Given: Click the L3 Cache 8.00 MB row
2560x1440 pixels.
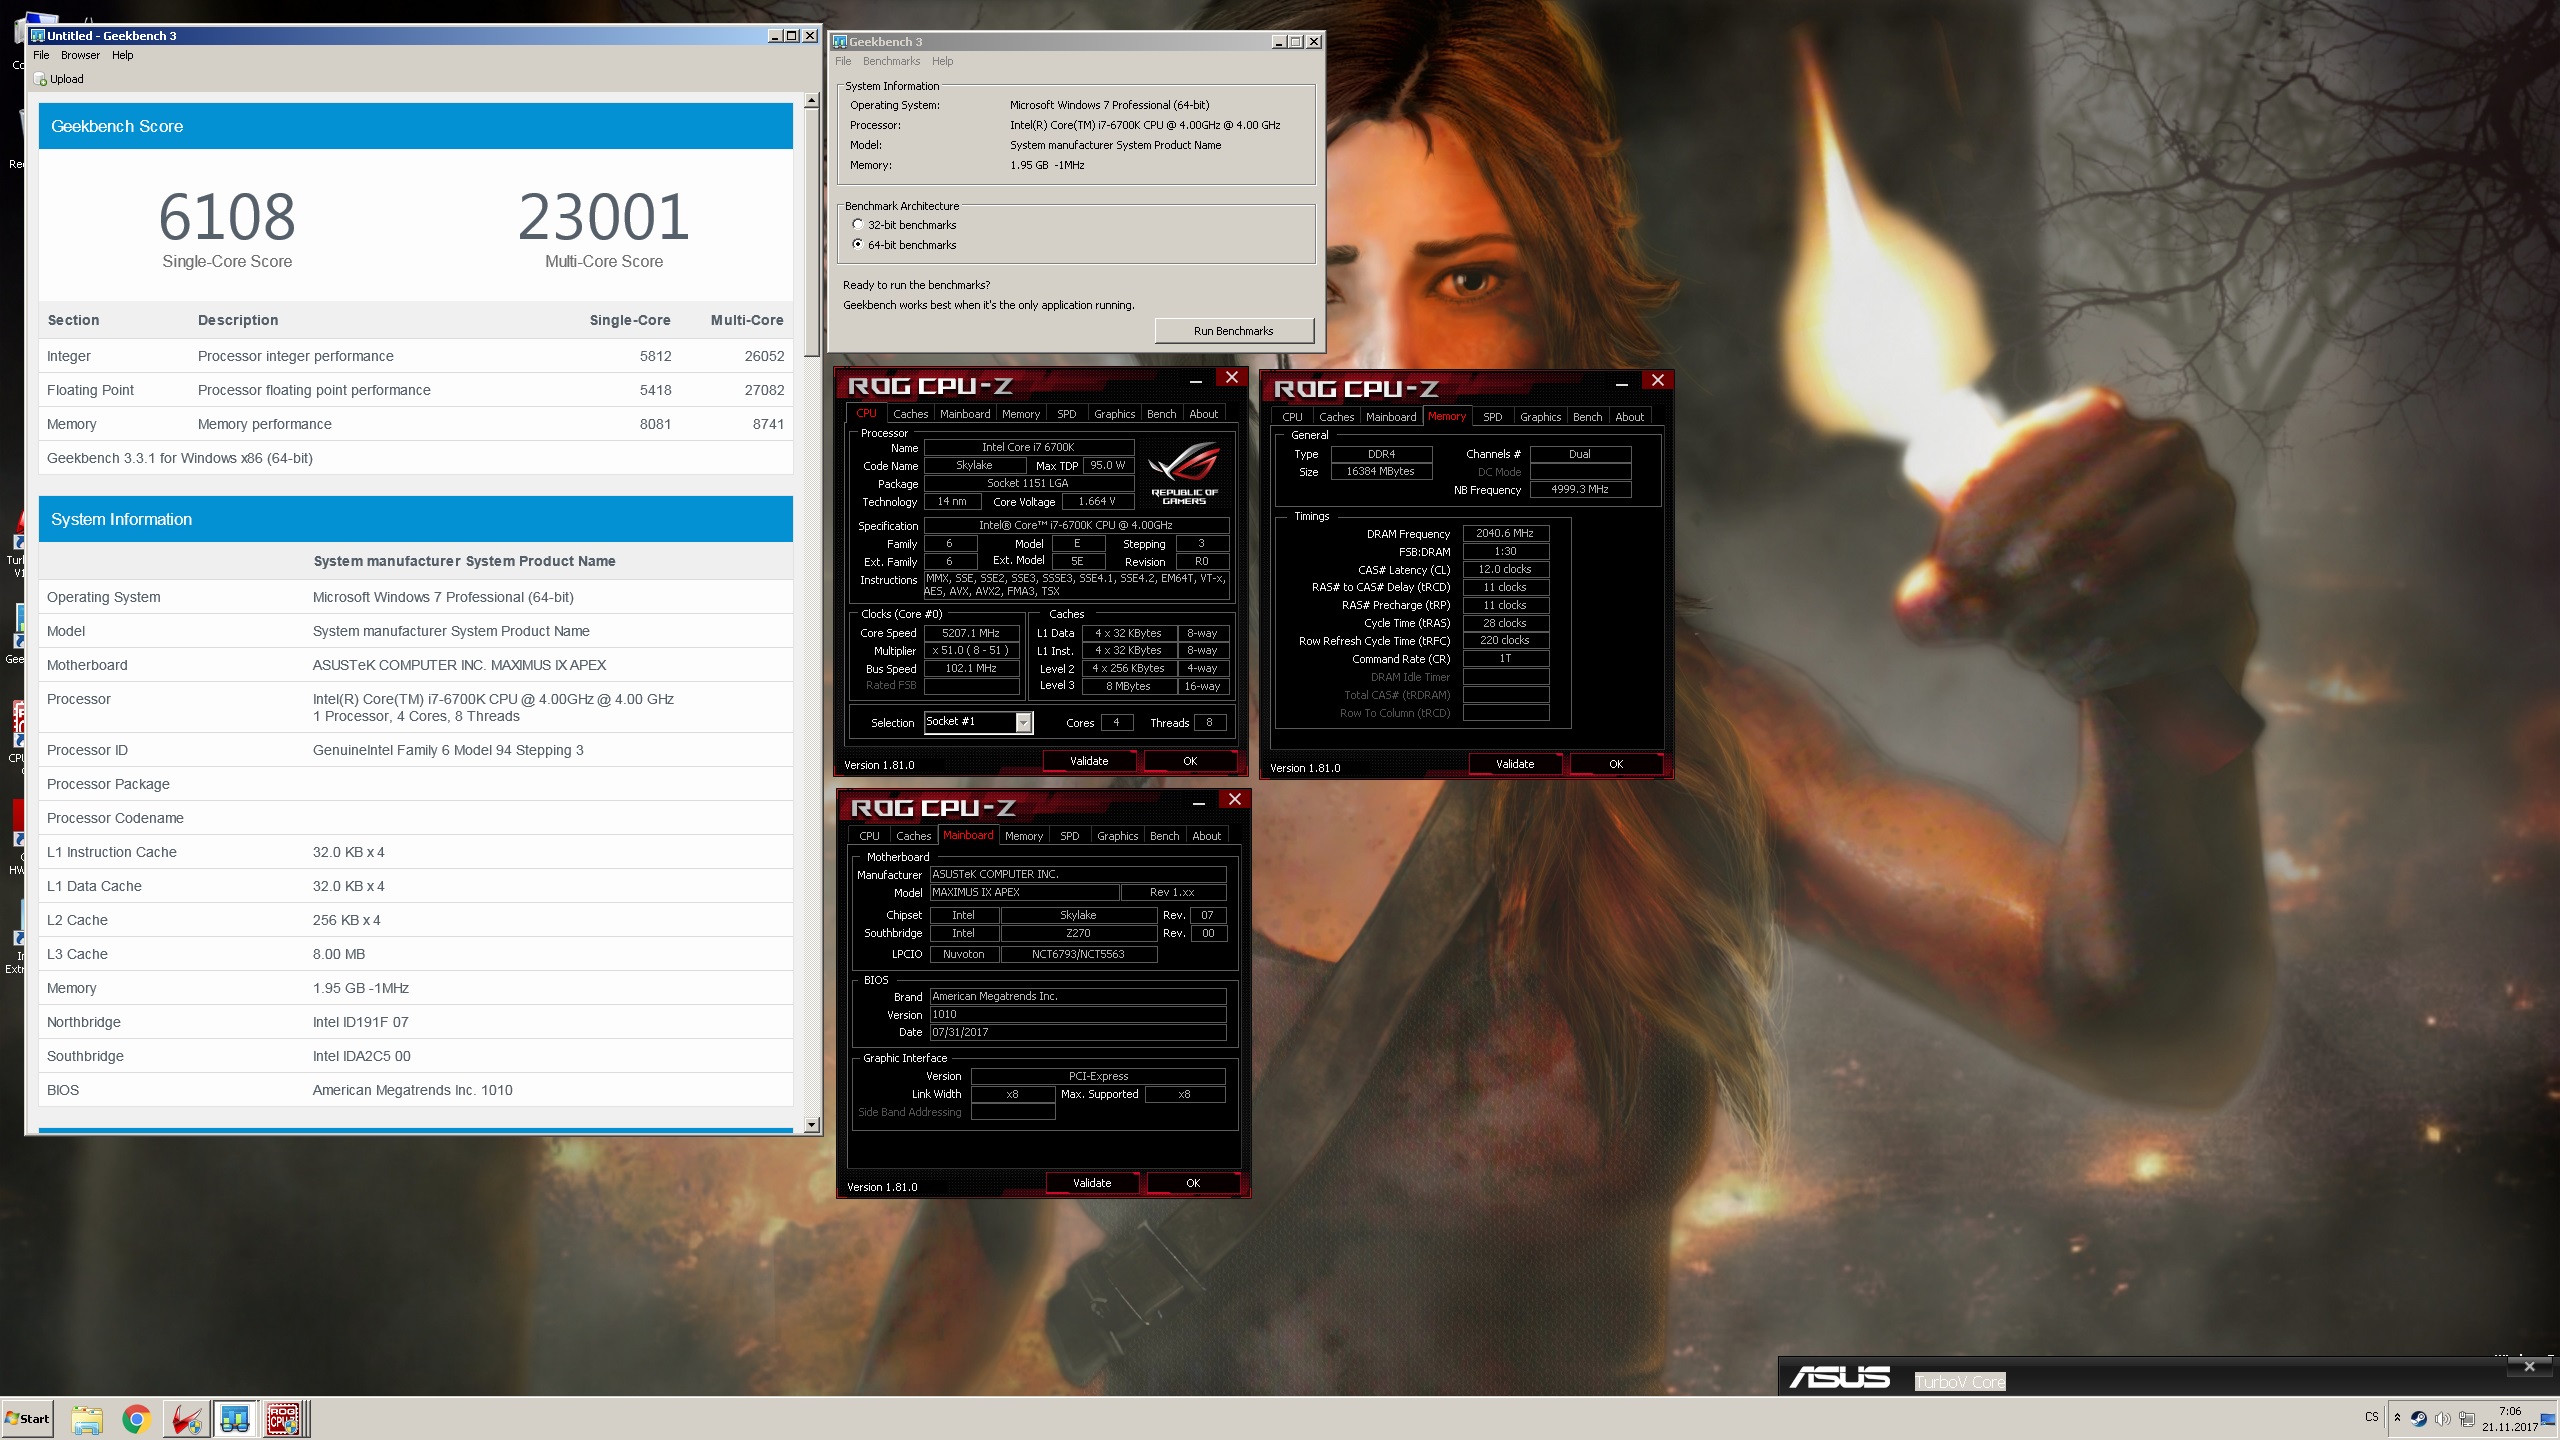Looking at the screenshot, I should pyautogui.click(x=416, y=954).
